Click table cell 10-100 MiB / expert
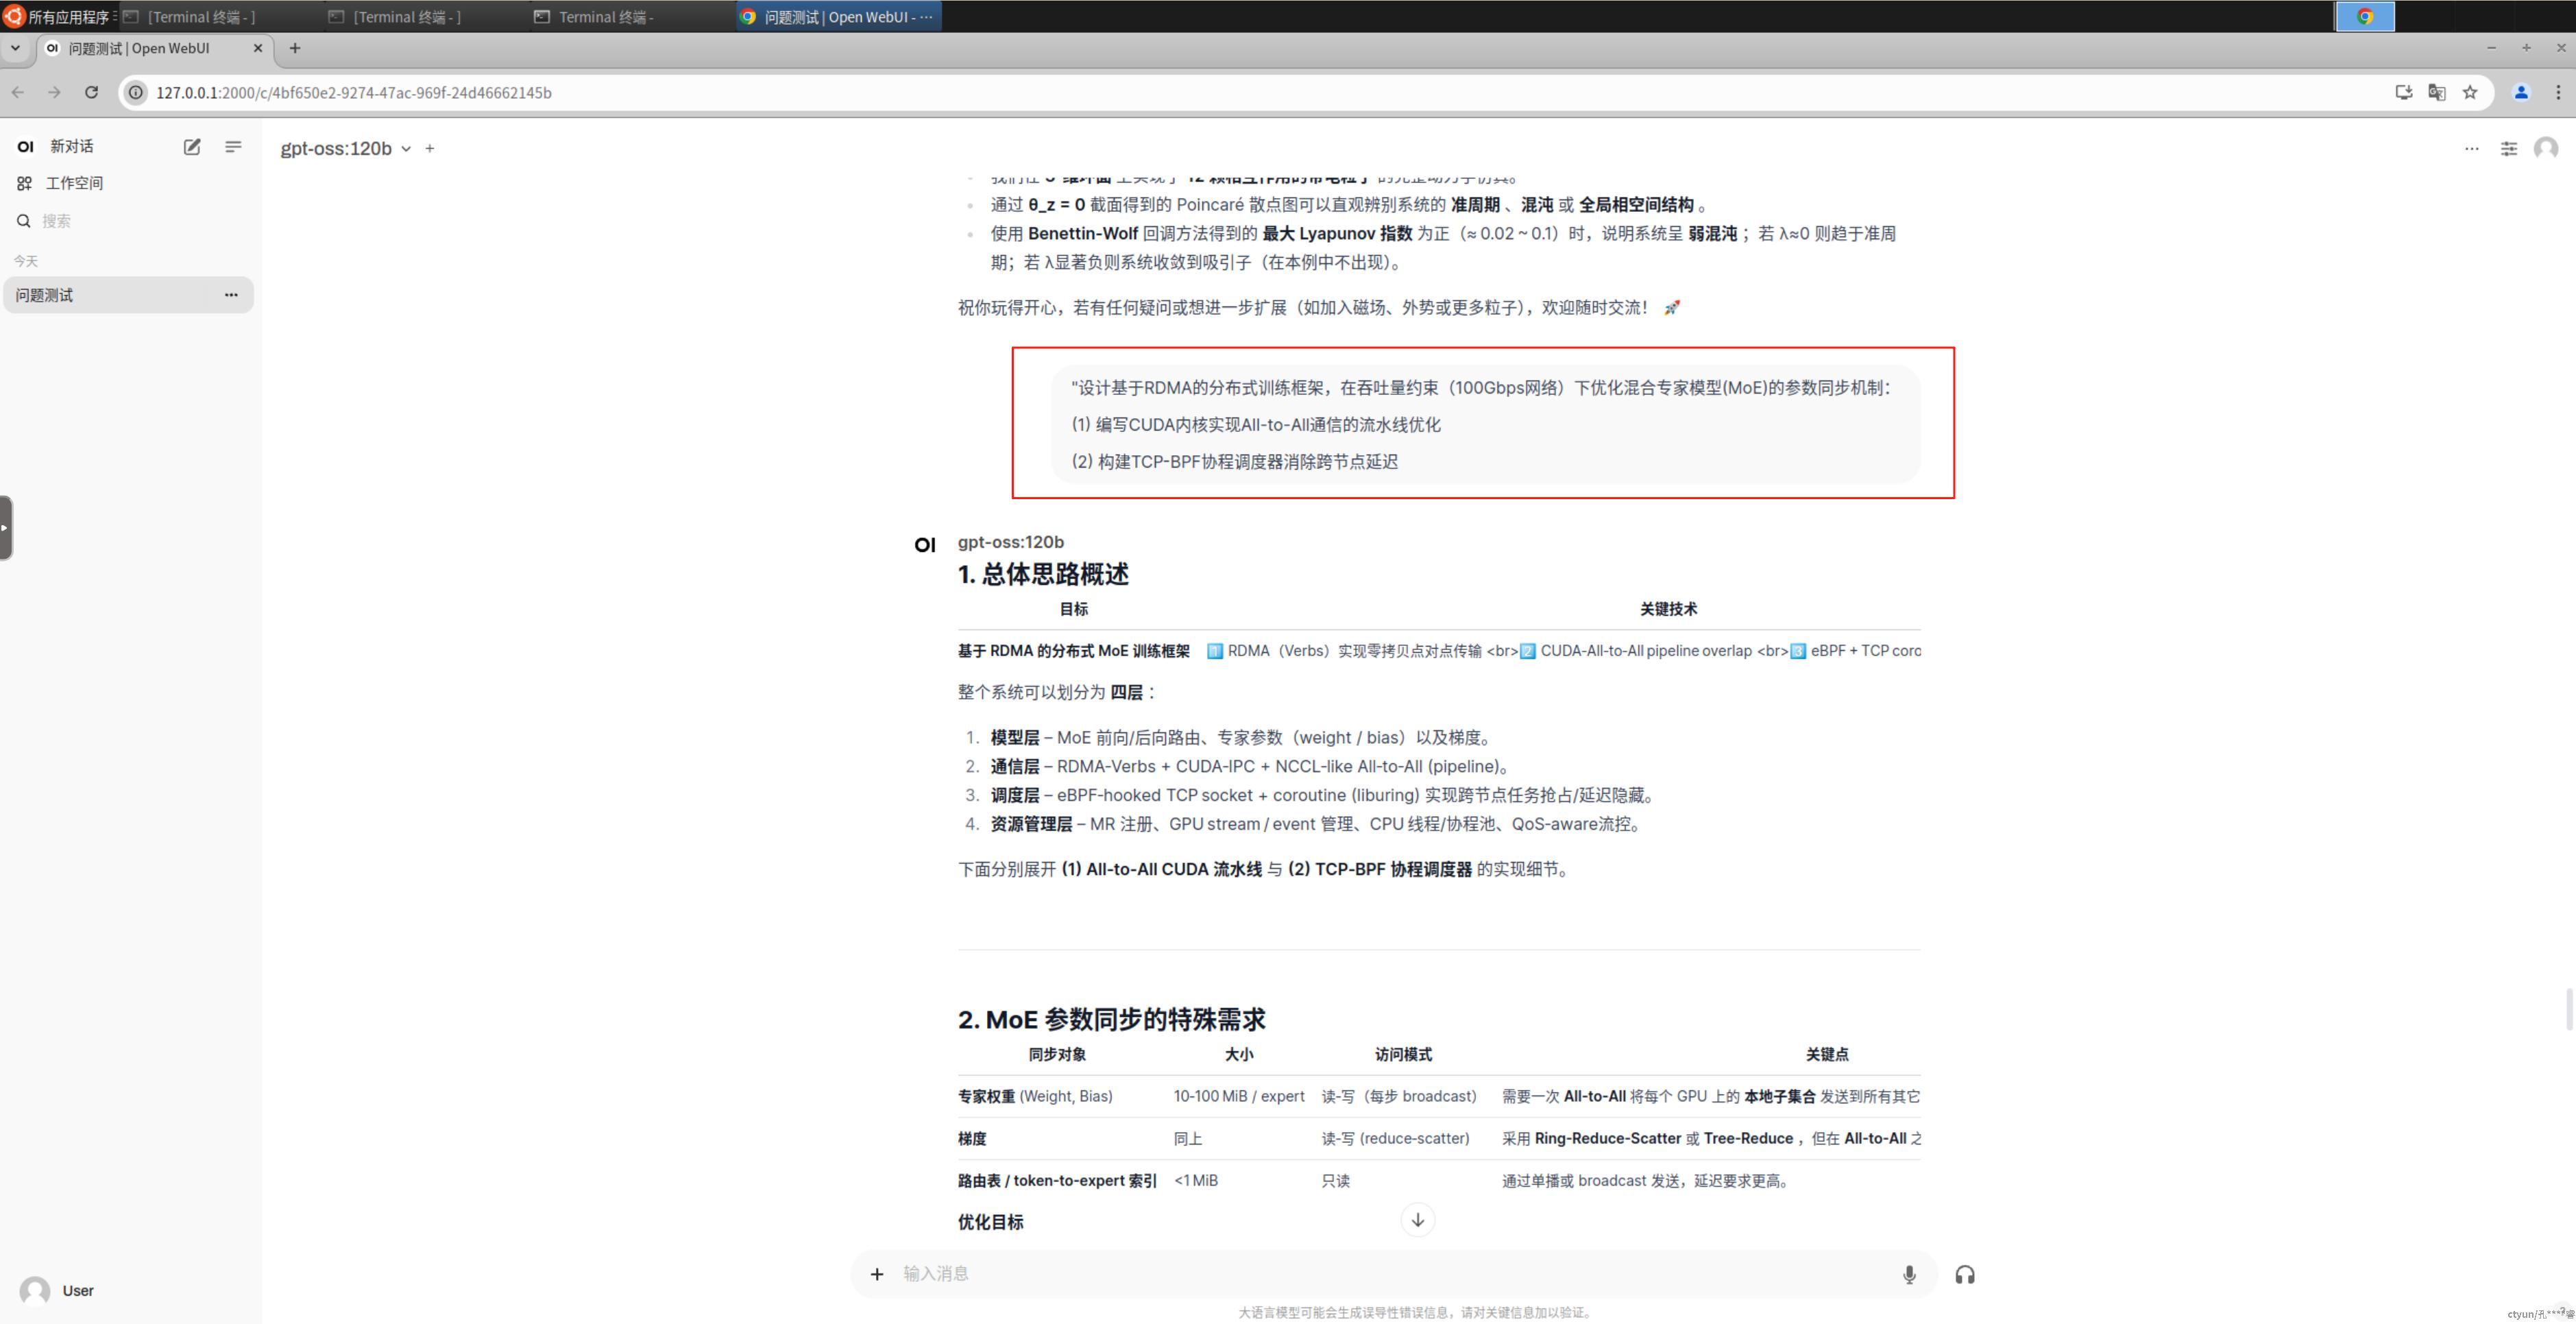This screenshot has width=2576, height=1324. tap(1239, 1096)
